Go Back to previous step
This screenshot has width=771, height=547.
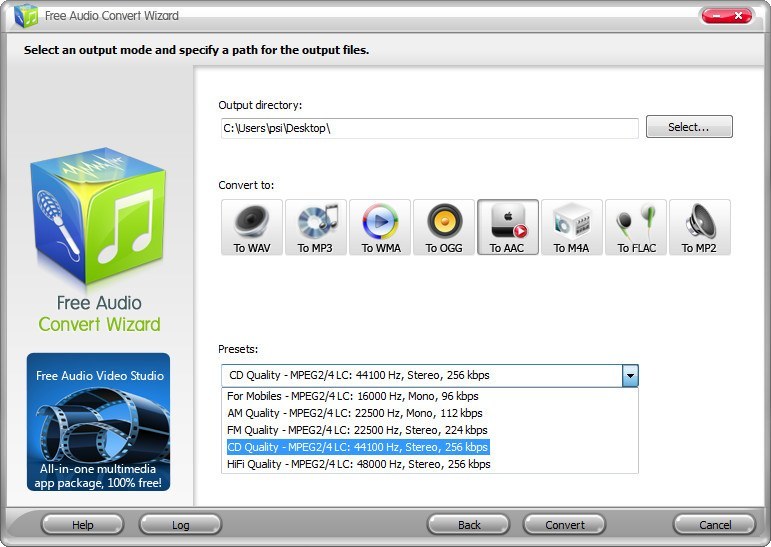[469, 525]
